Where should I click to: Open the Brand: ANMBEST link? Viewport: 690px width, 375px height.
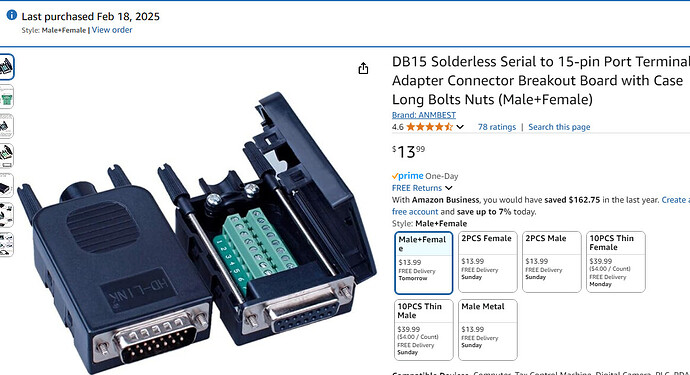click(x=424, y=115)
